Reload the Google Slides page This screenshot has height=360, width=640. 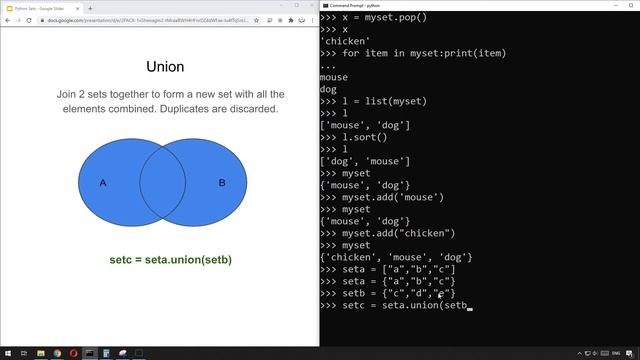pos(29,20)
